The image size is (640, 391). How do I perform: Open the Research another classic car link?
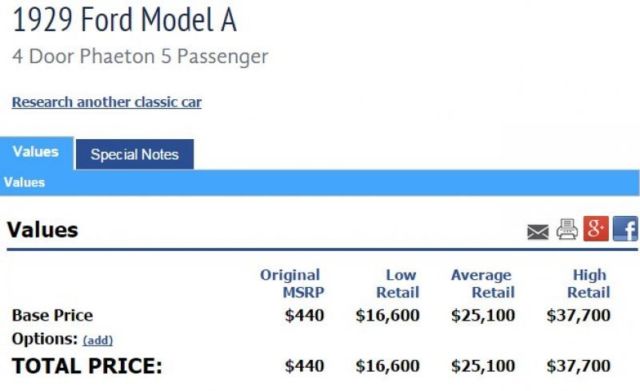[x=107, y=102]
